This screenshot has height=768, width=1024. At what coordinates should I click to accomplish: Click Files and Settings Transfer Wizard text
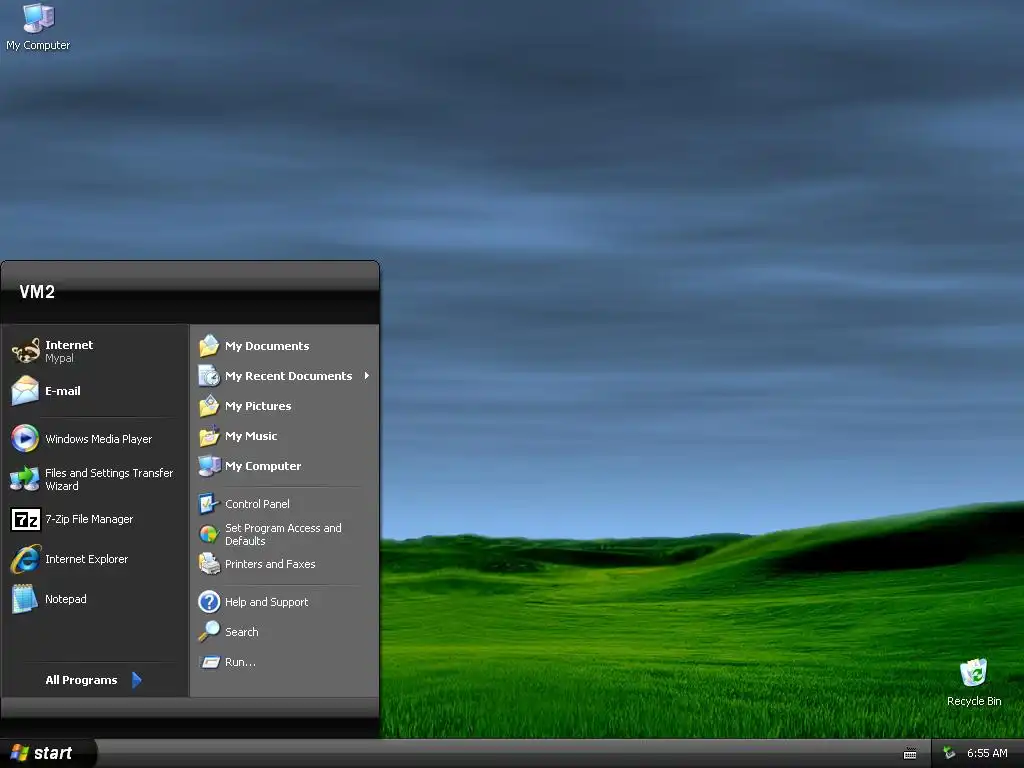[x=109, y=479]
